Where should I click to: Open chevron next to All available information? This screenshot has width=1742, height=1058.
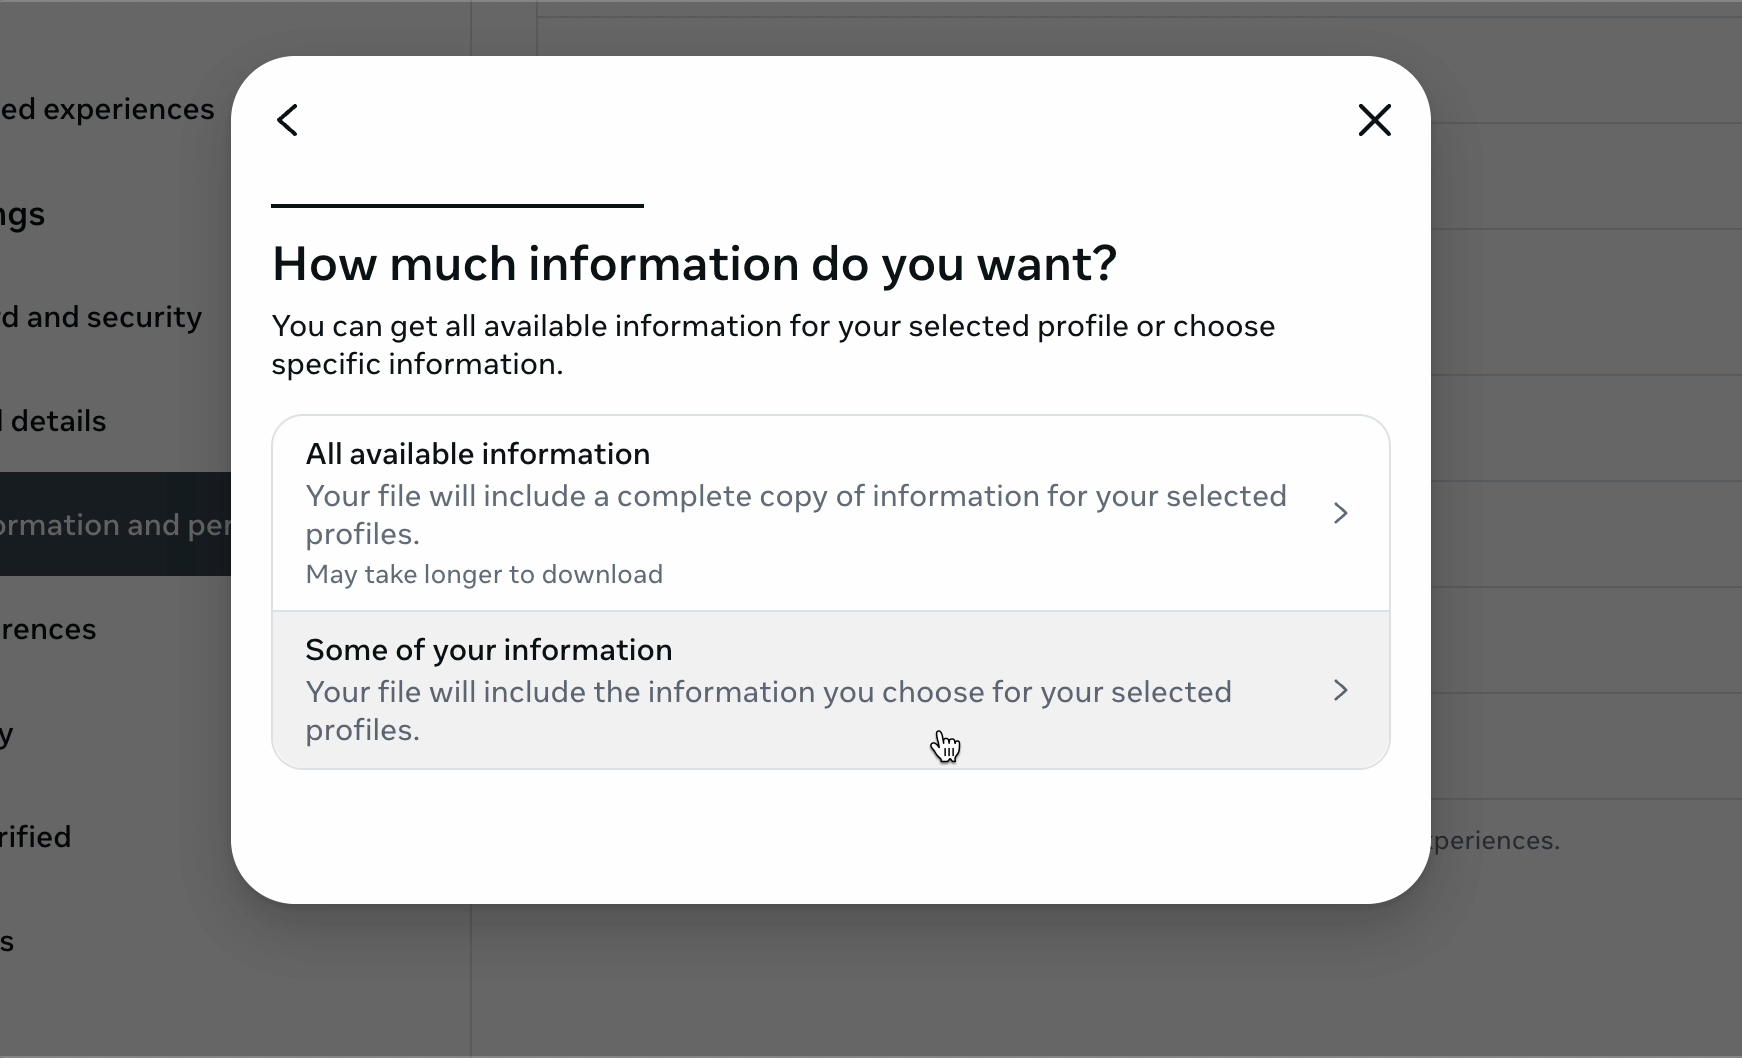pos(1341,513)
